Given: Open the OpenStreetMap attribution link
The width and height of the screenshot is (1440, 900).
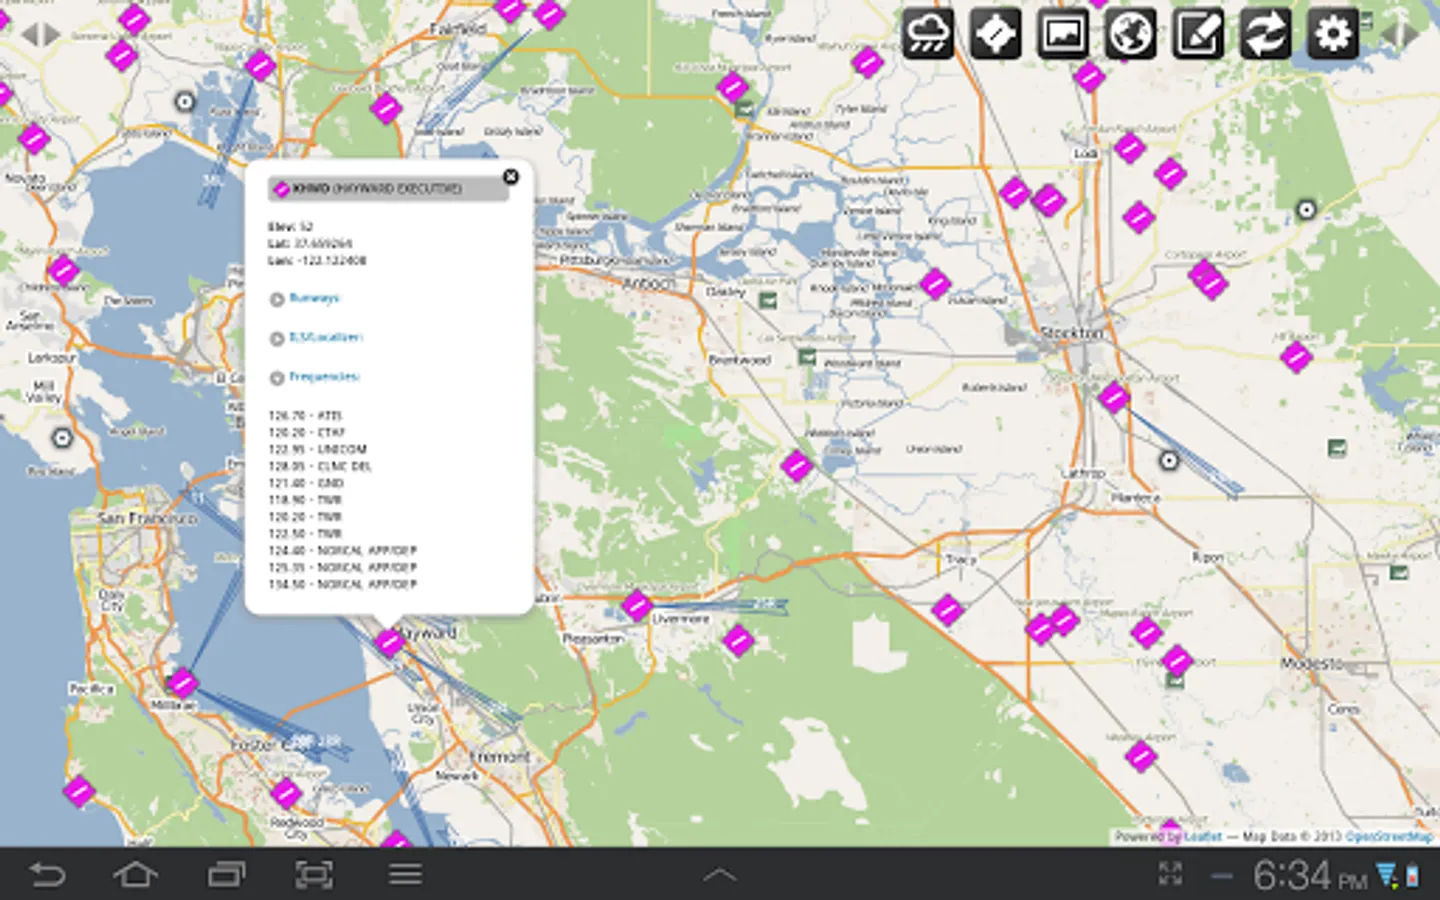Looking at the screenshot, I should coord(1388,836).
